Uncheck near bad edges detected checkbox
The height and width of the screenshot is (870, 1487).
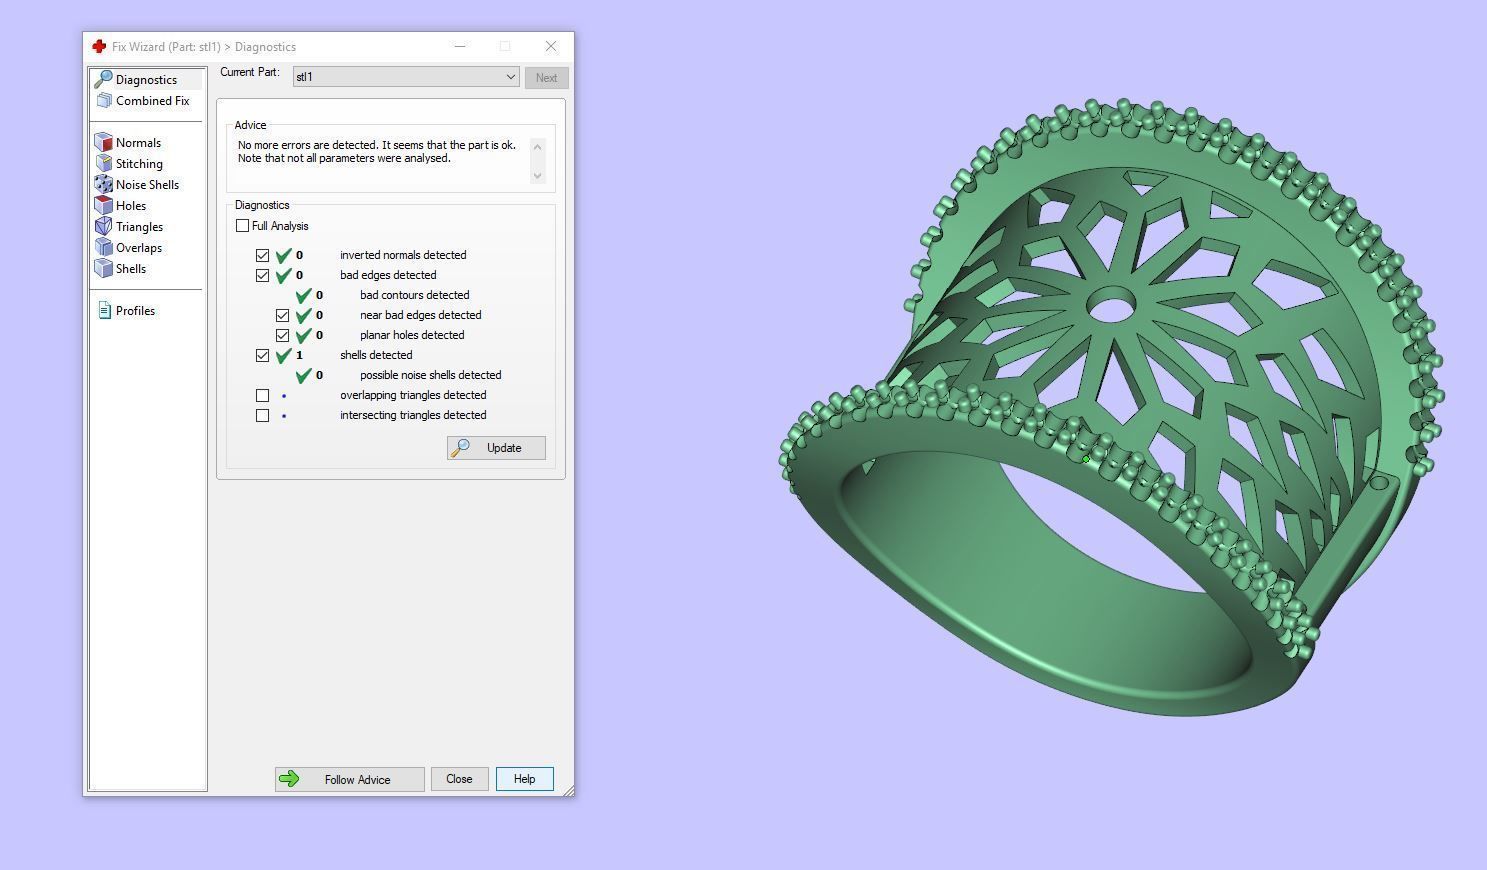[x=282, y=315]
